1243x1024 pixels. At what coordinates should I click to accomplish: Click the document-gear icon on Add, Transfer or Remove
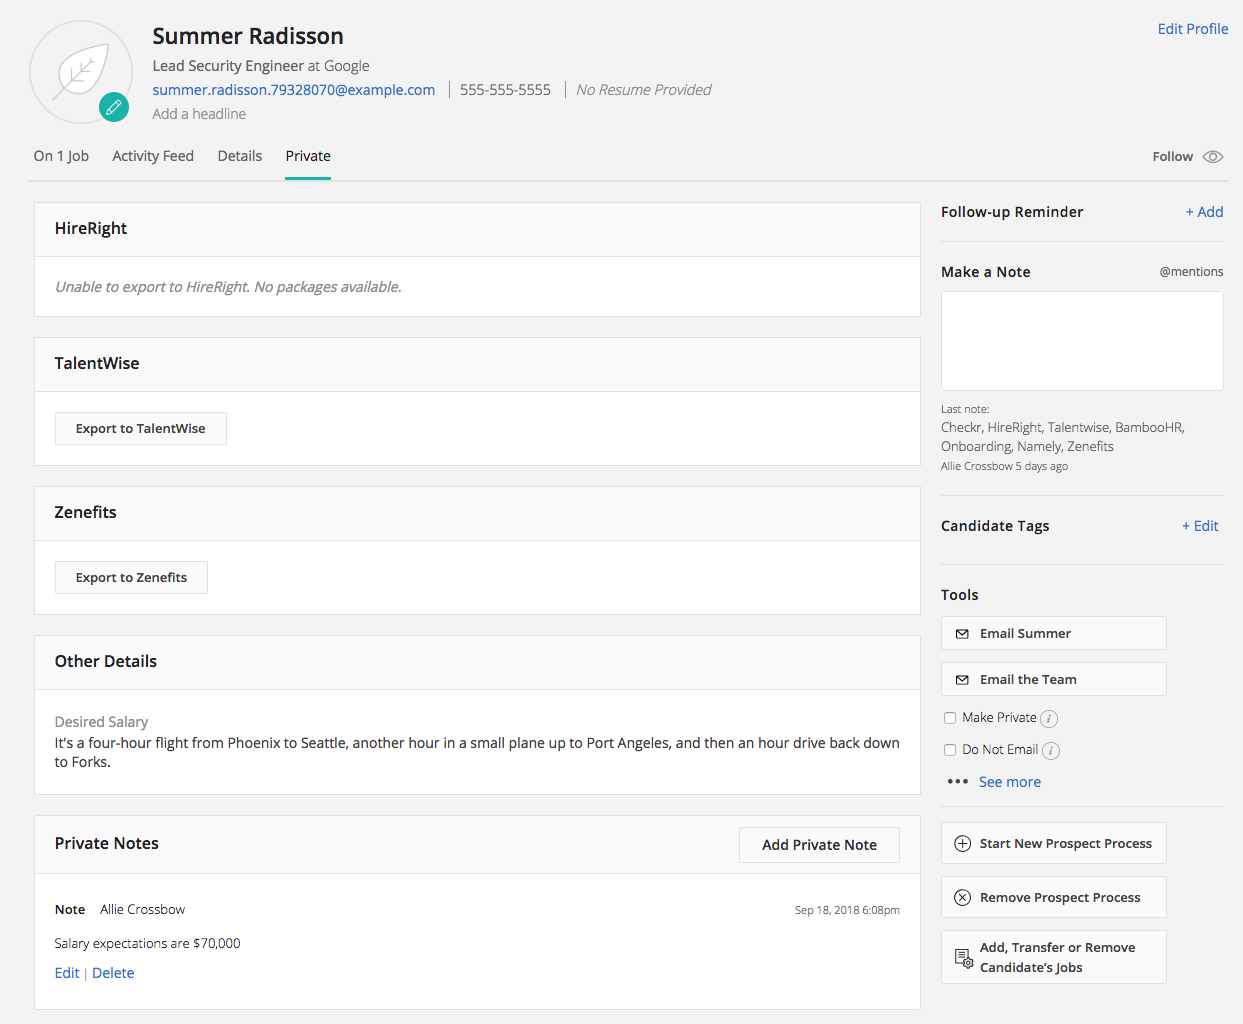coord(964,958)
